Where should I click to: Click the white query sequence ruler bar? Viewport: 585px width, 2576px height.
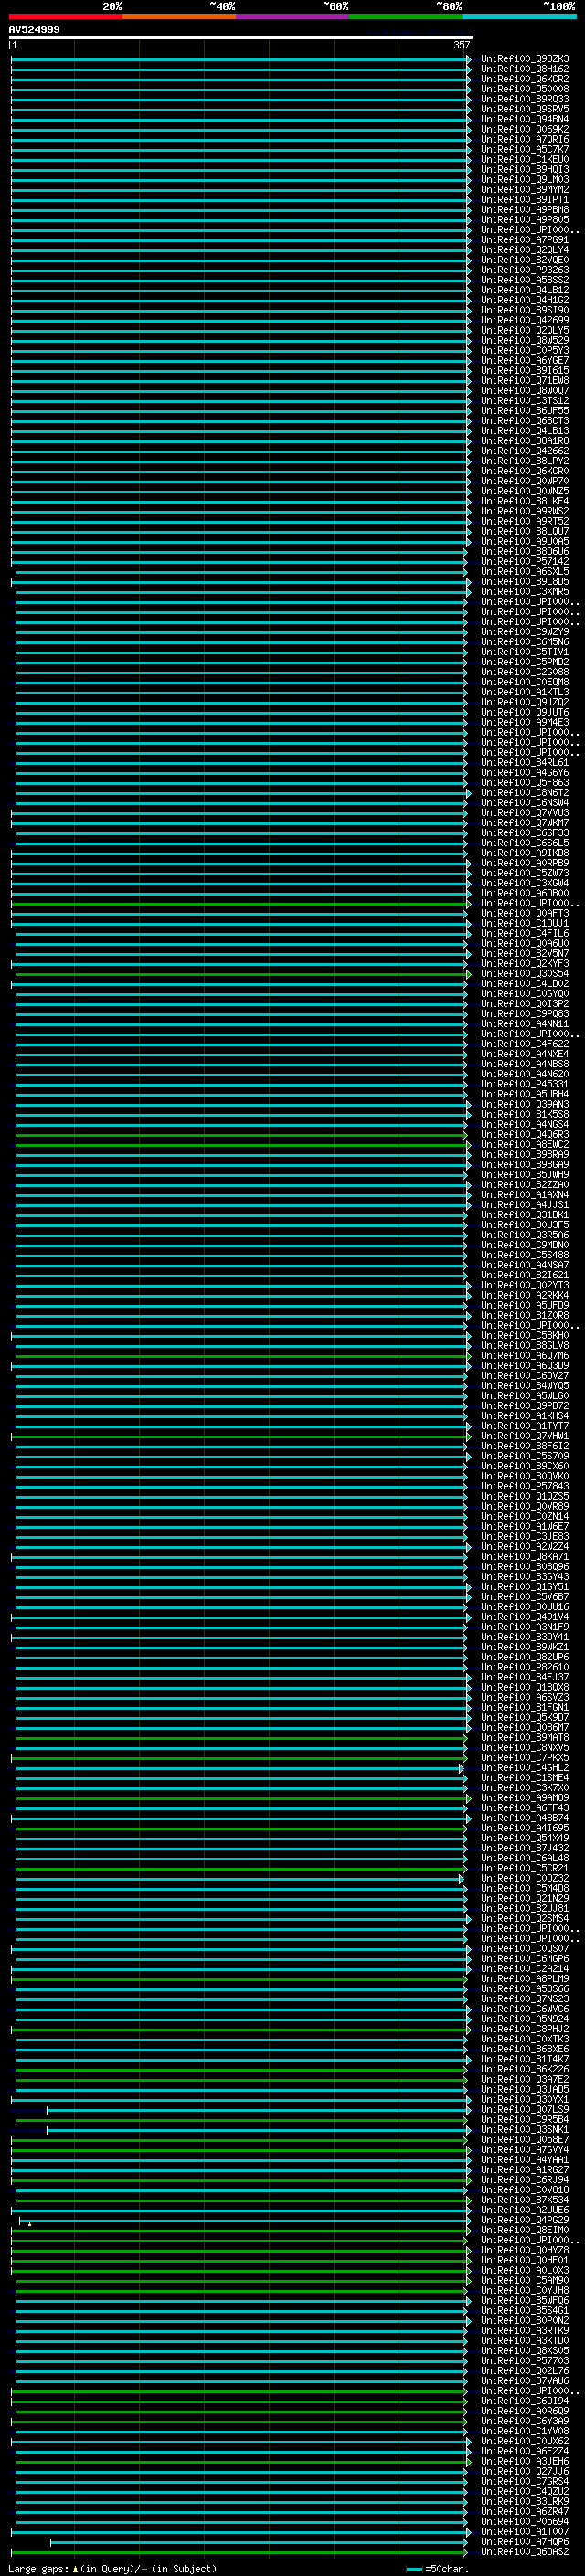point(241,38)
